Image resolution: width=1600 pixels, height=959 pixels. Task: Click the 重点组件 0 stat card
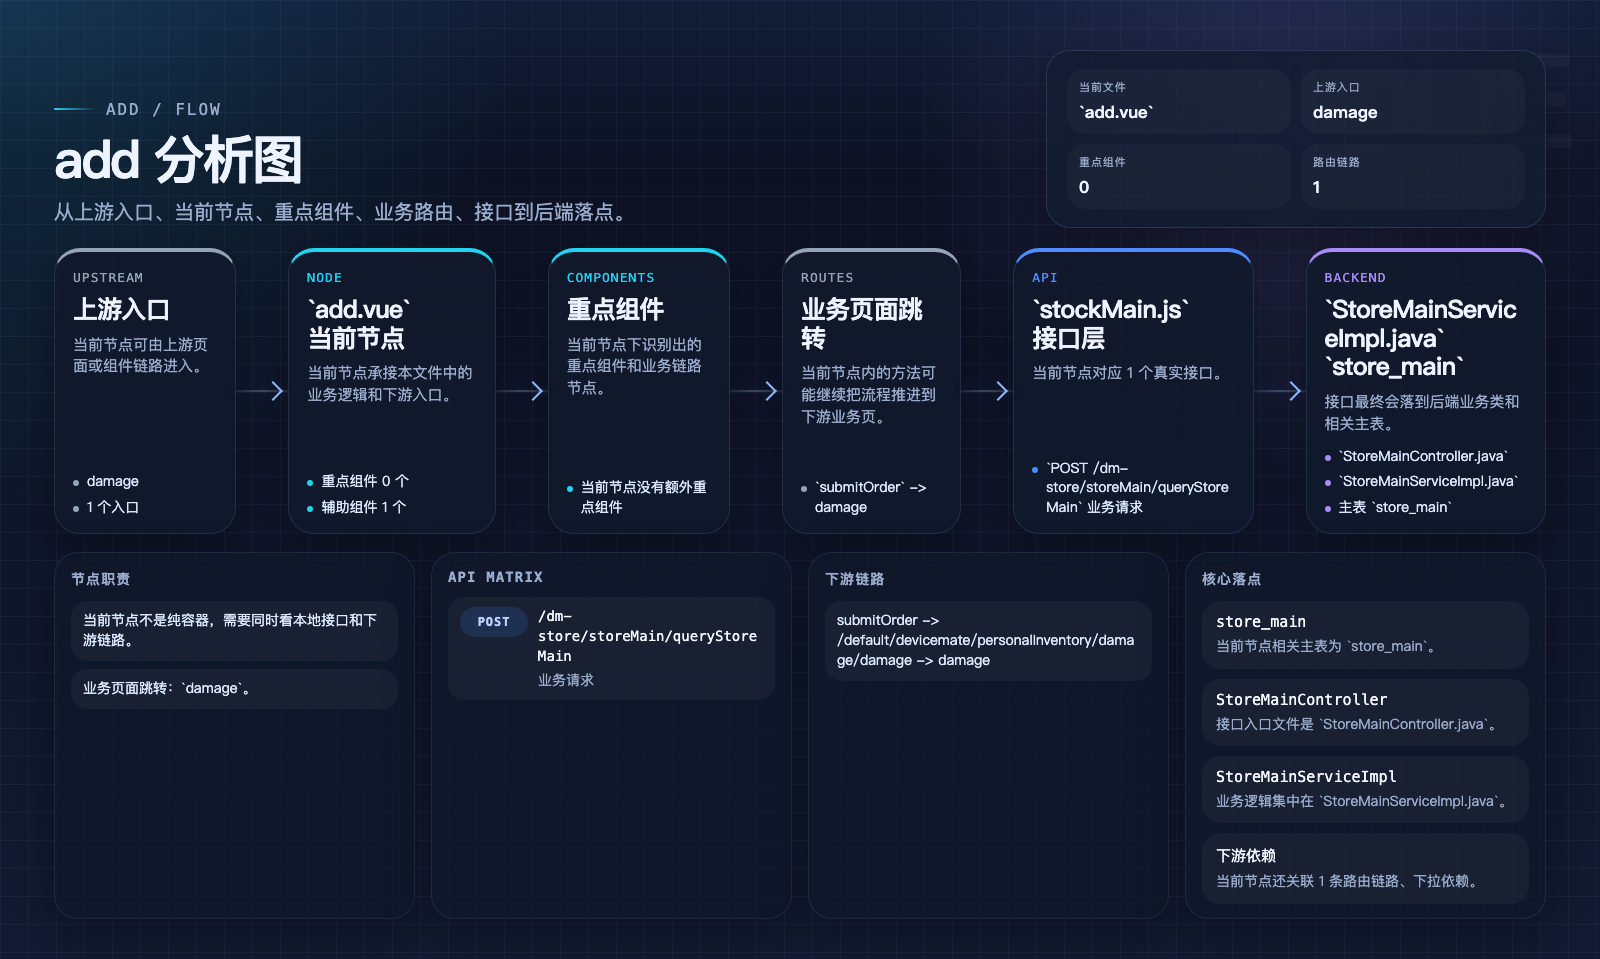click(x=1178, y=176)
